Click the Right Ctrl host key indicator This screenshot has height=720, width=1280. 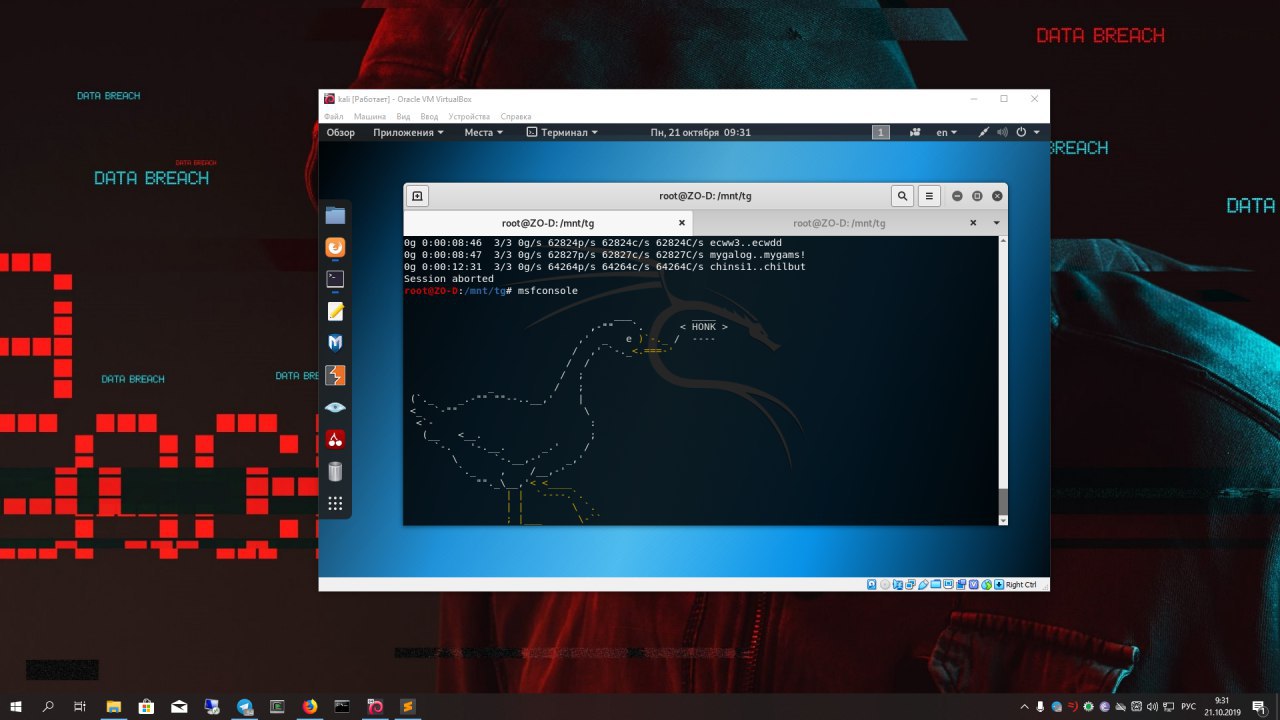pos(1020,584)
